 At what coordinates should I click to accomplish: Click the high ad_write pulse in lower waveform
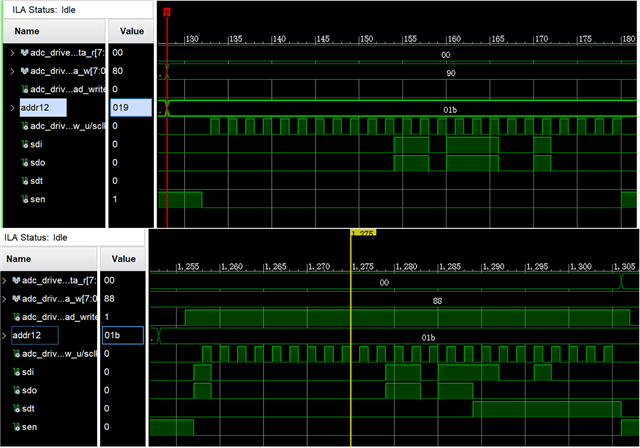tap(407, 318)
